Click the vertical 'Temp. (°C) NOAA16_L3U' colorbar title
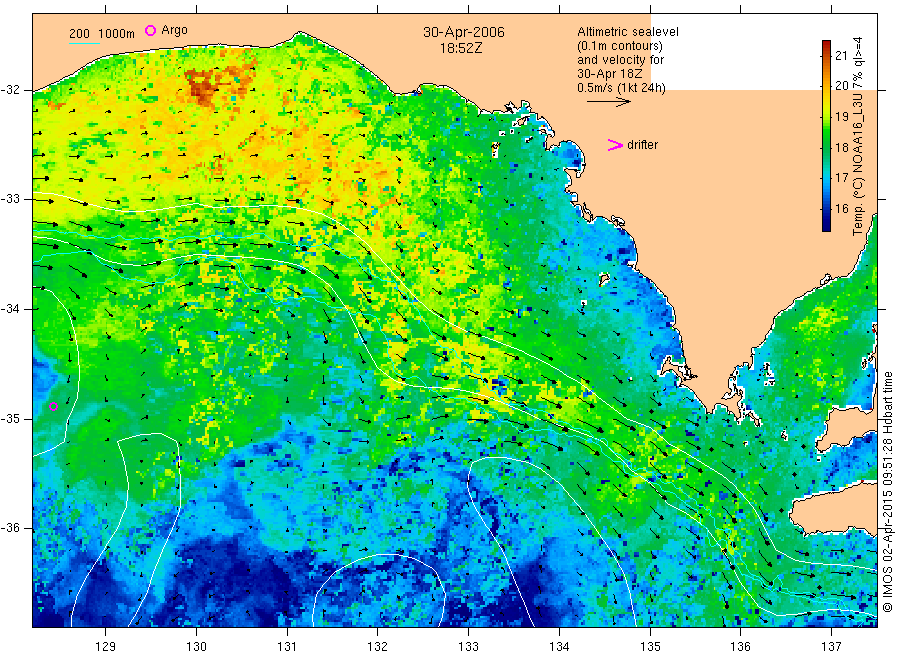Screen dimensions: 900x660 858,136
